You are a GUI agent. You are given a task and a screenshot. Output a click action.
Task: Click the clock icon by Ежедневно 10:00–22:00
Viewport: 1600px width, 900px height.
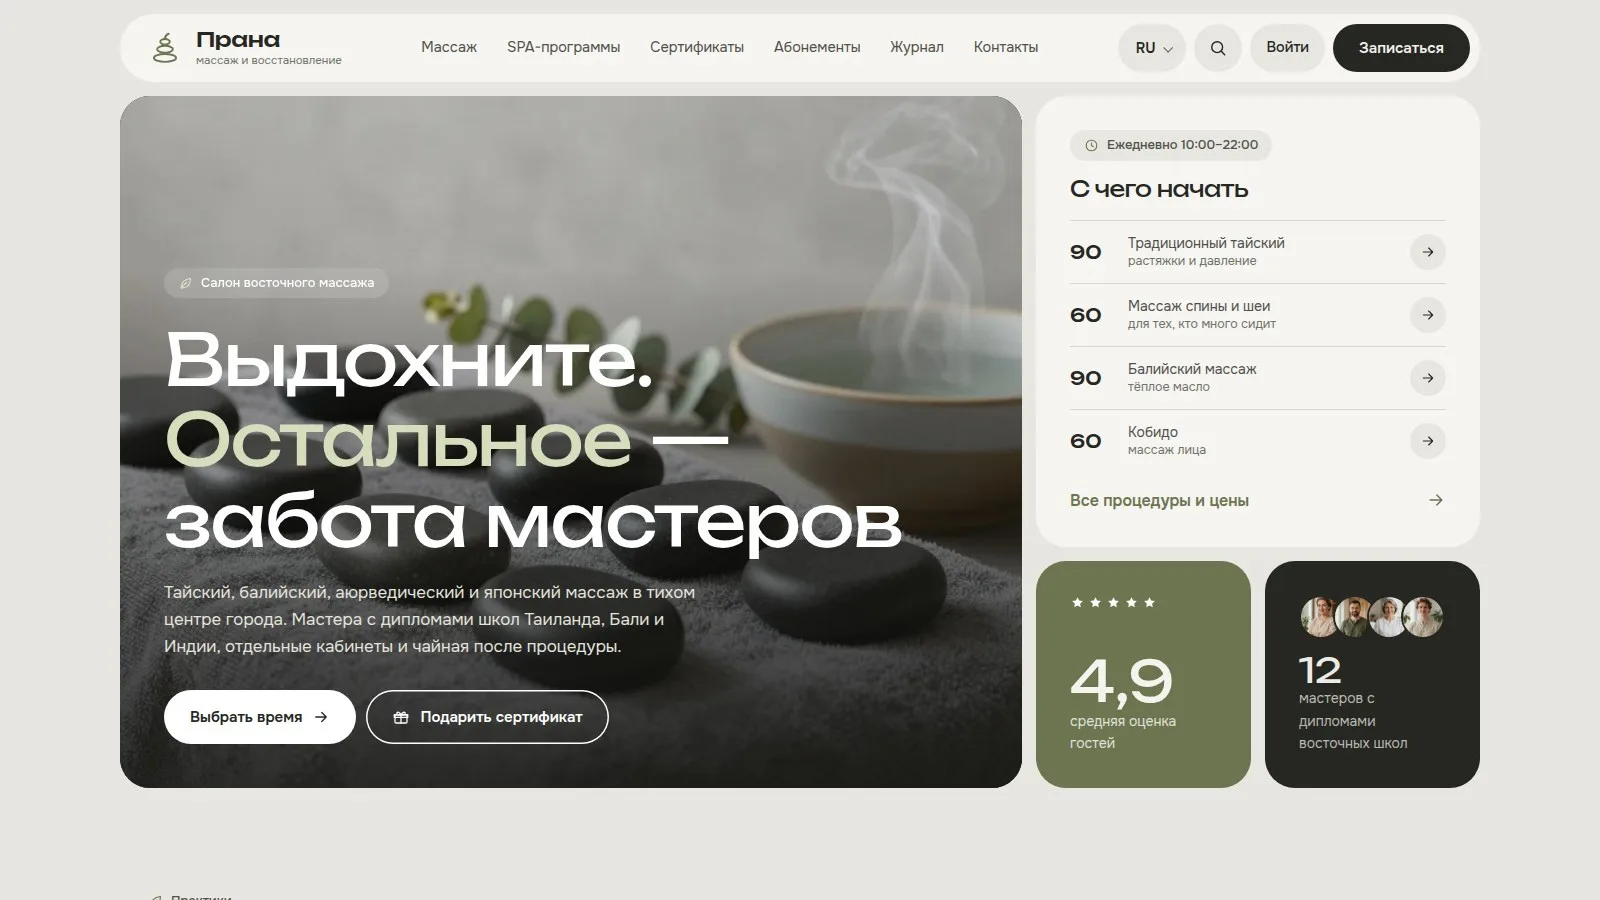click(x=1092, y=145)
